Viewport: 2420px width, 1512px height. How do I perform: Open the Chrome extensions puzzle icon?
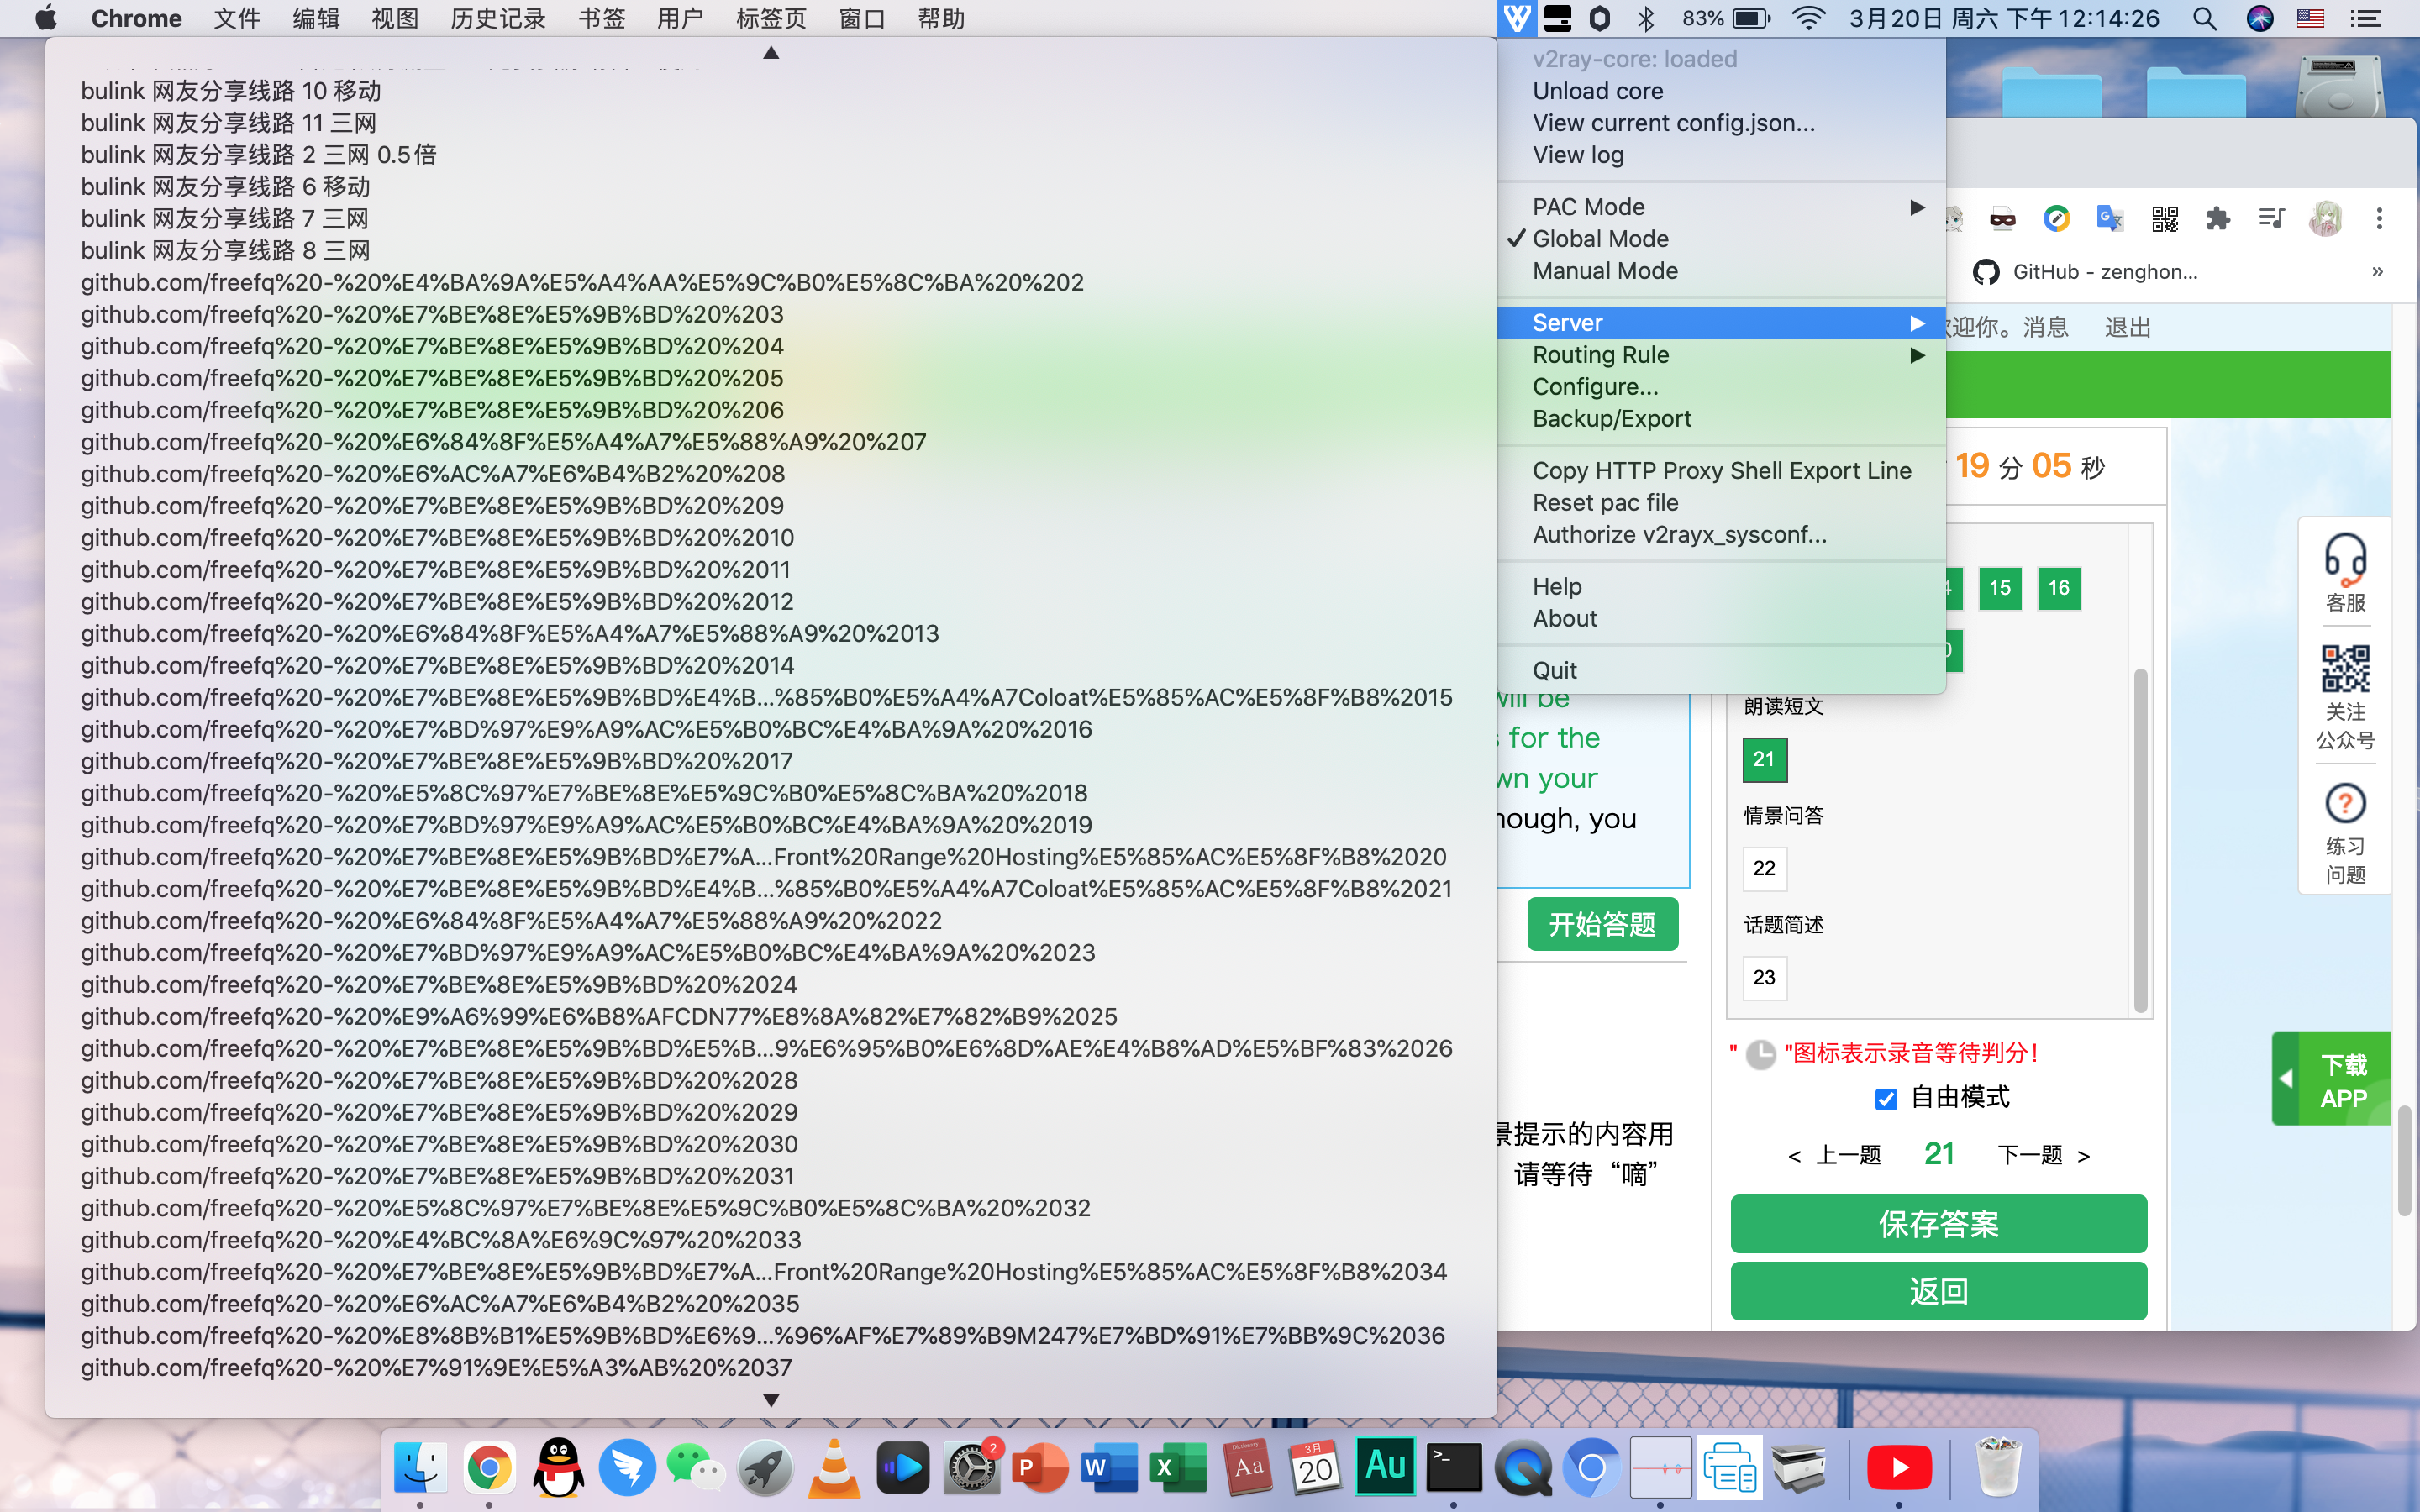pyautogui.click(x=2217, y=218)
